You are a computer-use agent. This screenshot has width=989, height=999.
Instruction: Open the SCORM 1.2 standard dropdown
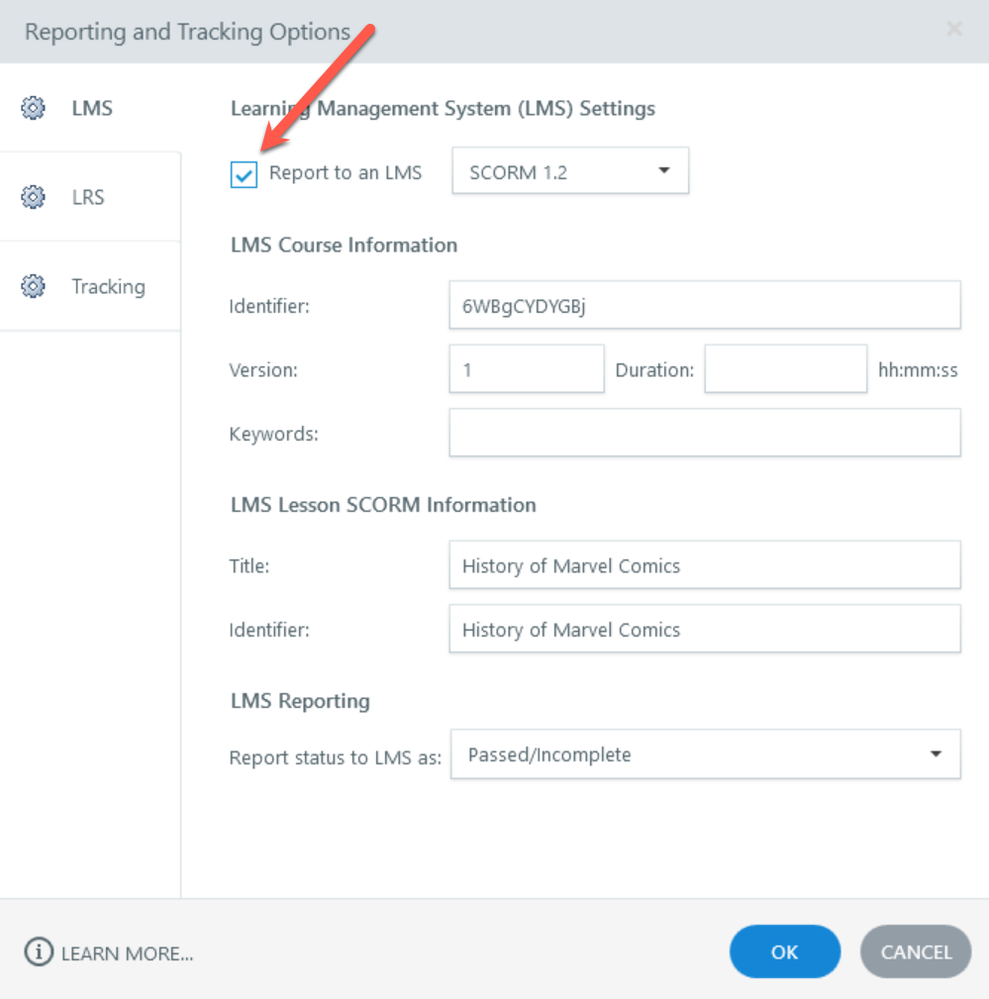[x=570, y=172]
